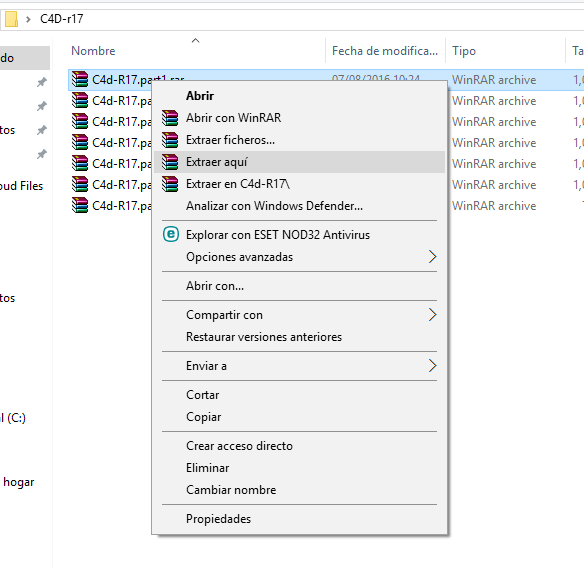This screenshot has width=584, height=569.
Task: Choose Restaurar versiones anteriores
Action: (x=299, y=337)
